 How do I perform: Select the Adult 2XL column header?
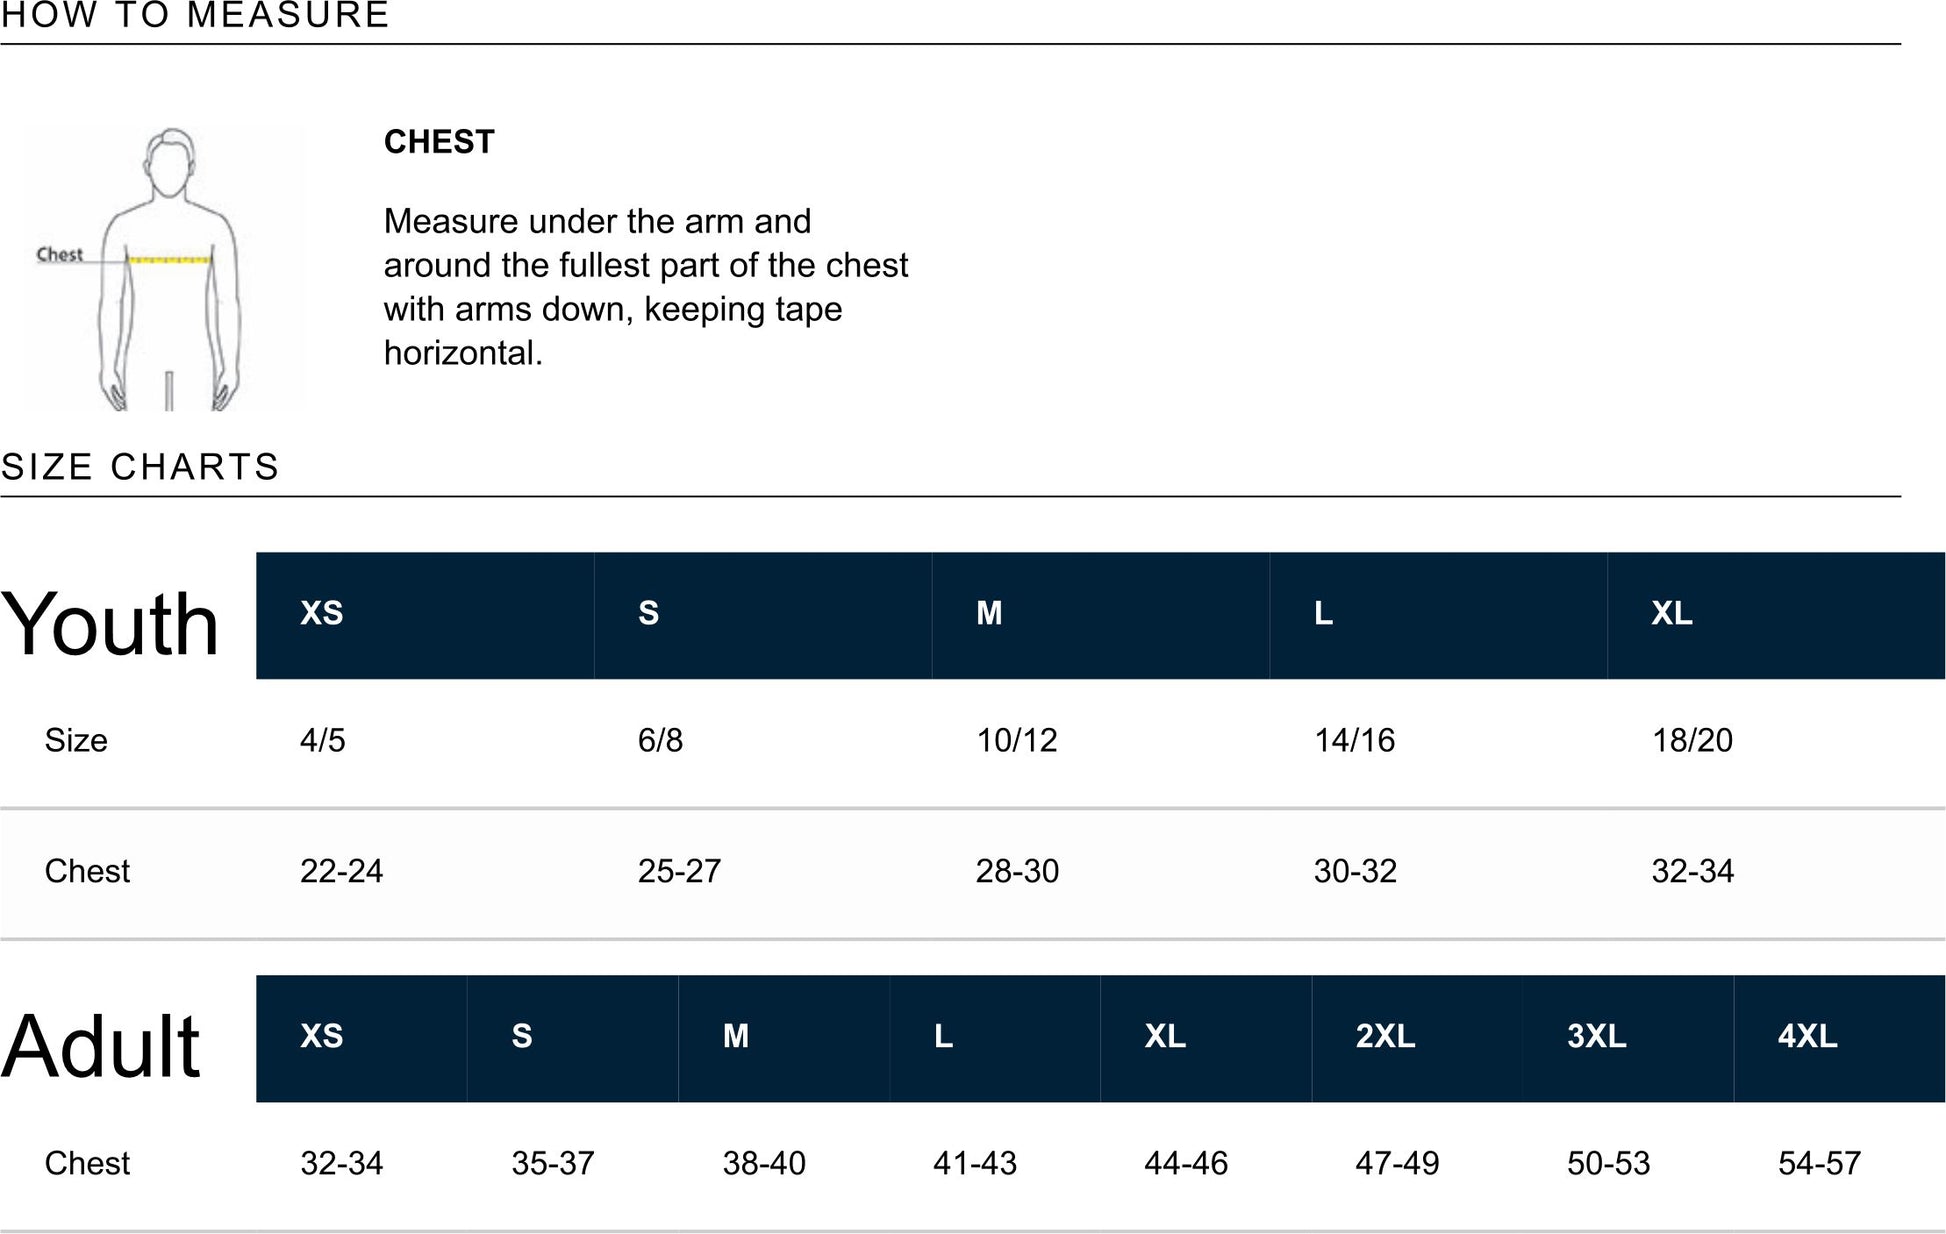click(1385, 1036)
